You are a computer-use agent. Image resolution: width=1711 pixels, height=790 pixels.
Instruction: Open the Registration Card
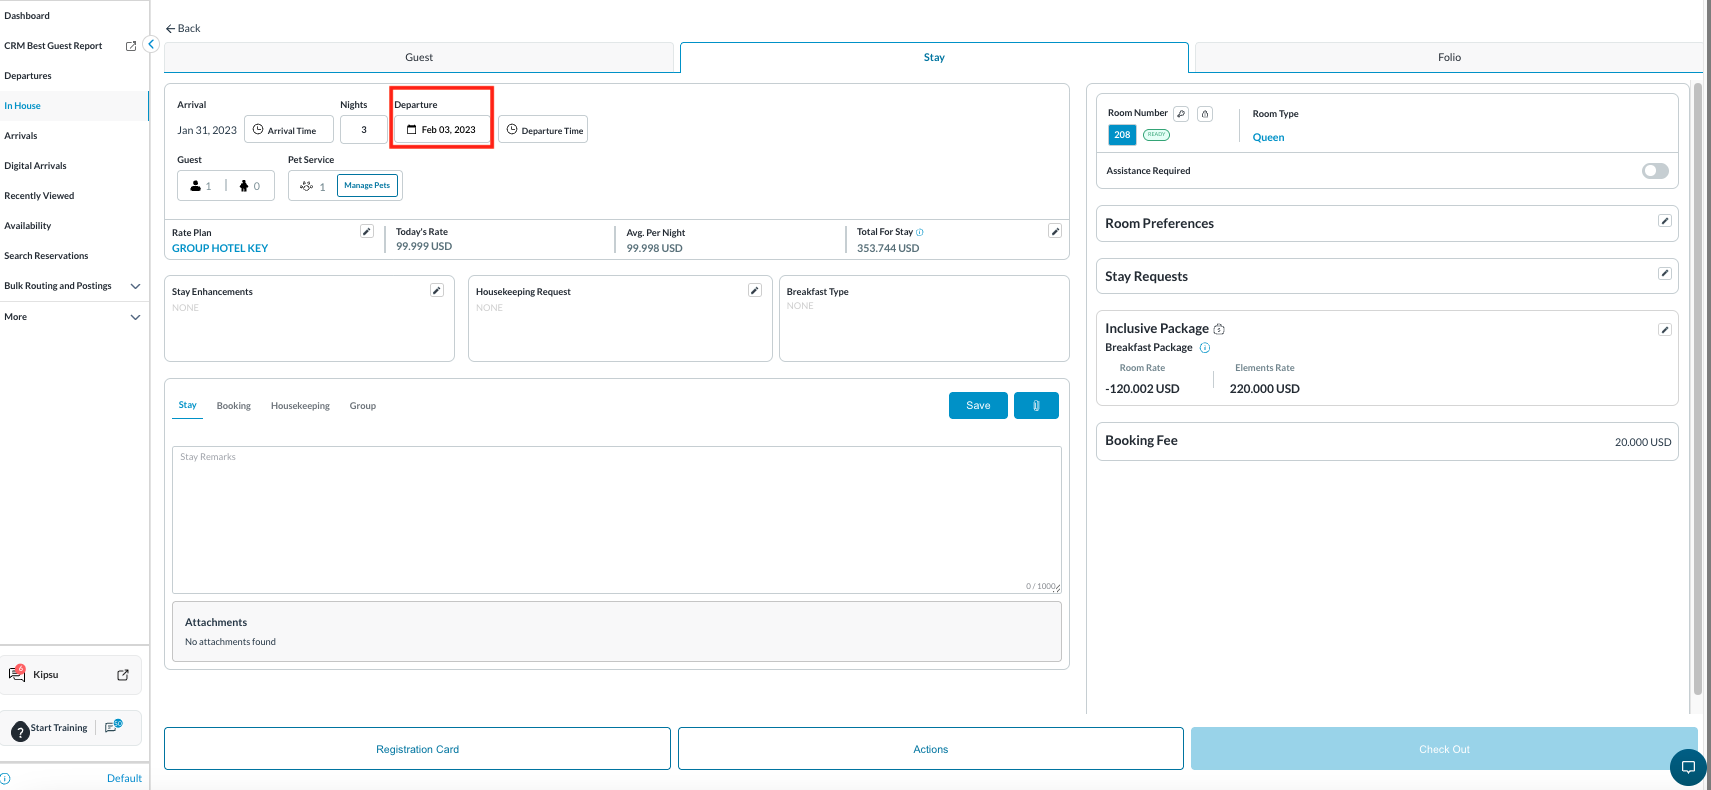417,749
